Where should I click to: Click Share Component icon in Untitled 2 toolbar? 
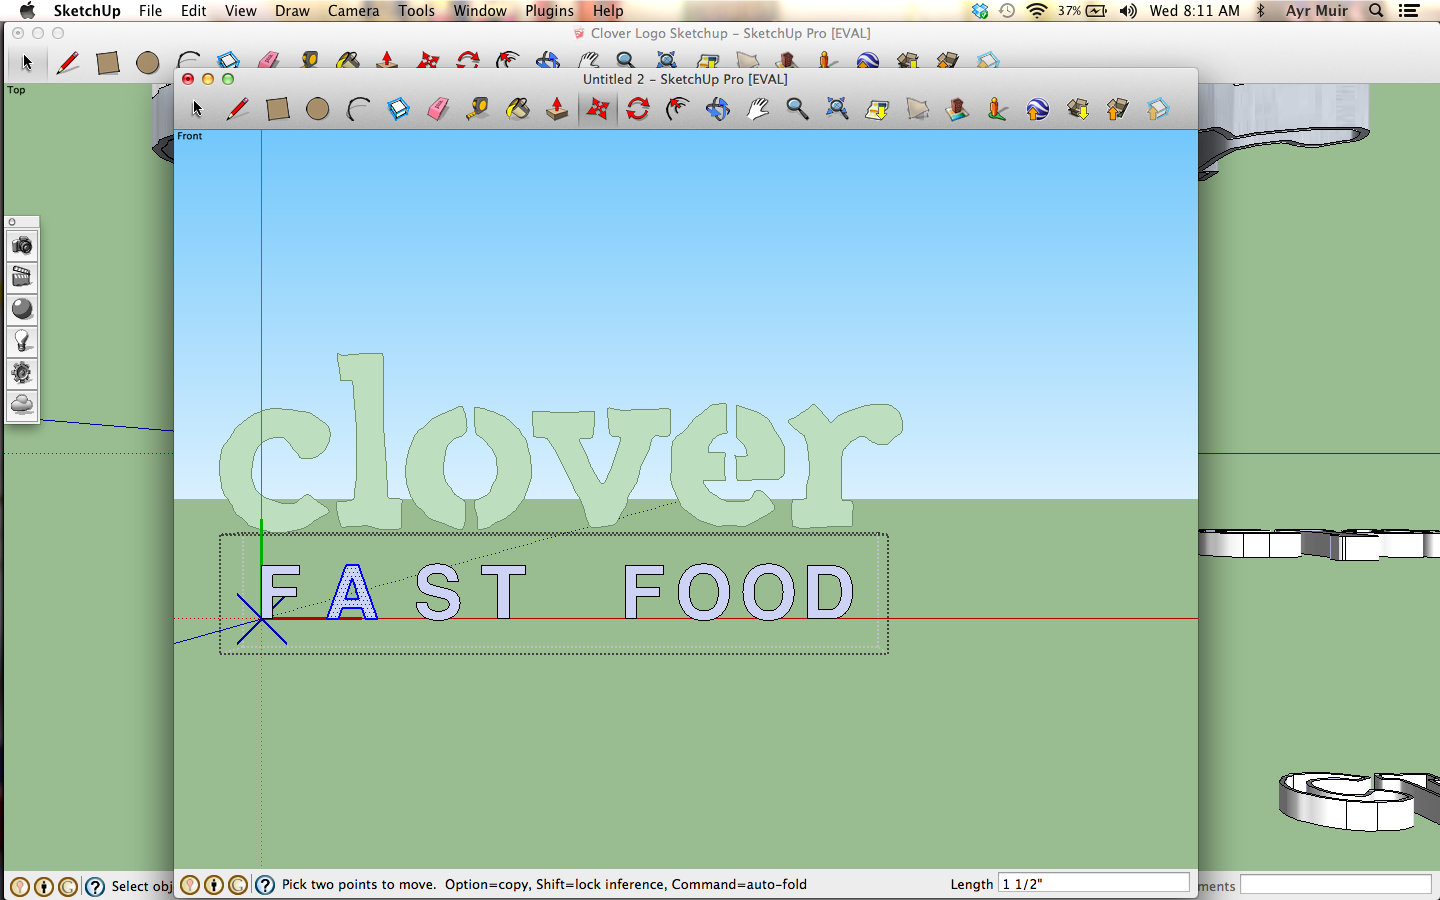tap(1157, 109)
